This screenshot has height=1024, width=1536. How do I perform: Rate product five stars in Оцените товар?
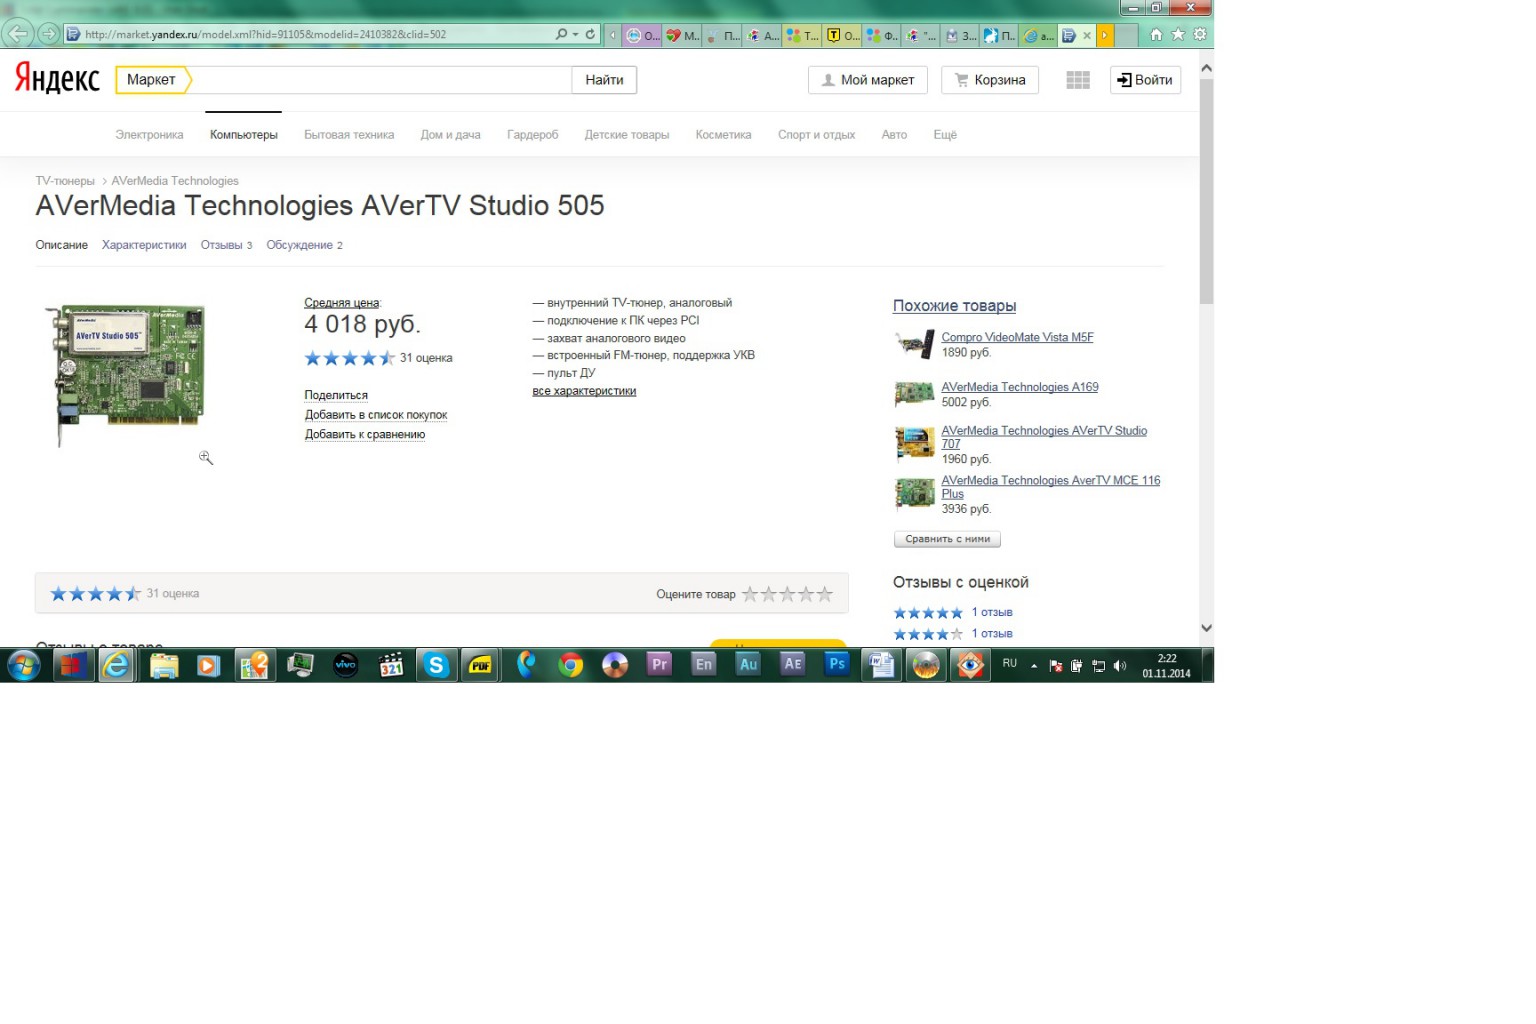click(825, 594)
